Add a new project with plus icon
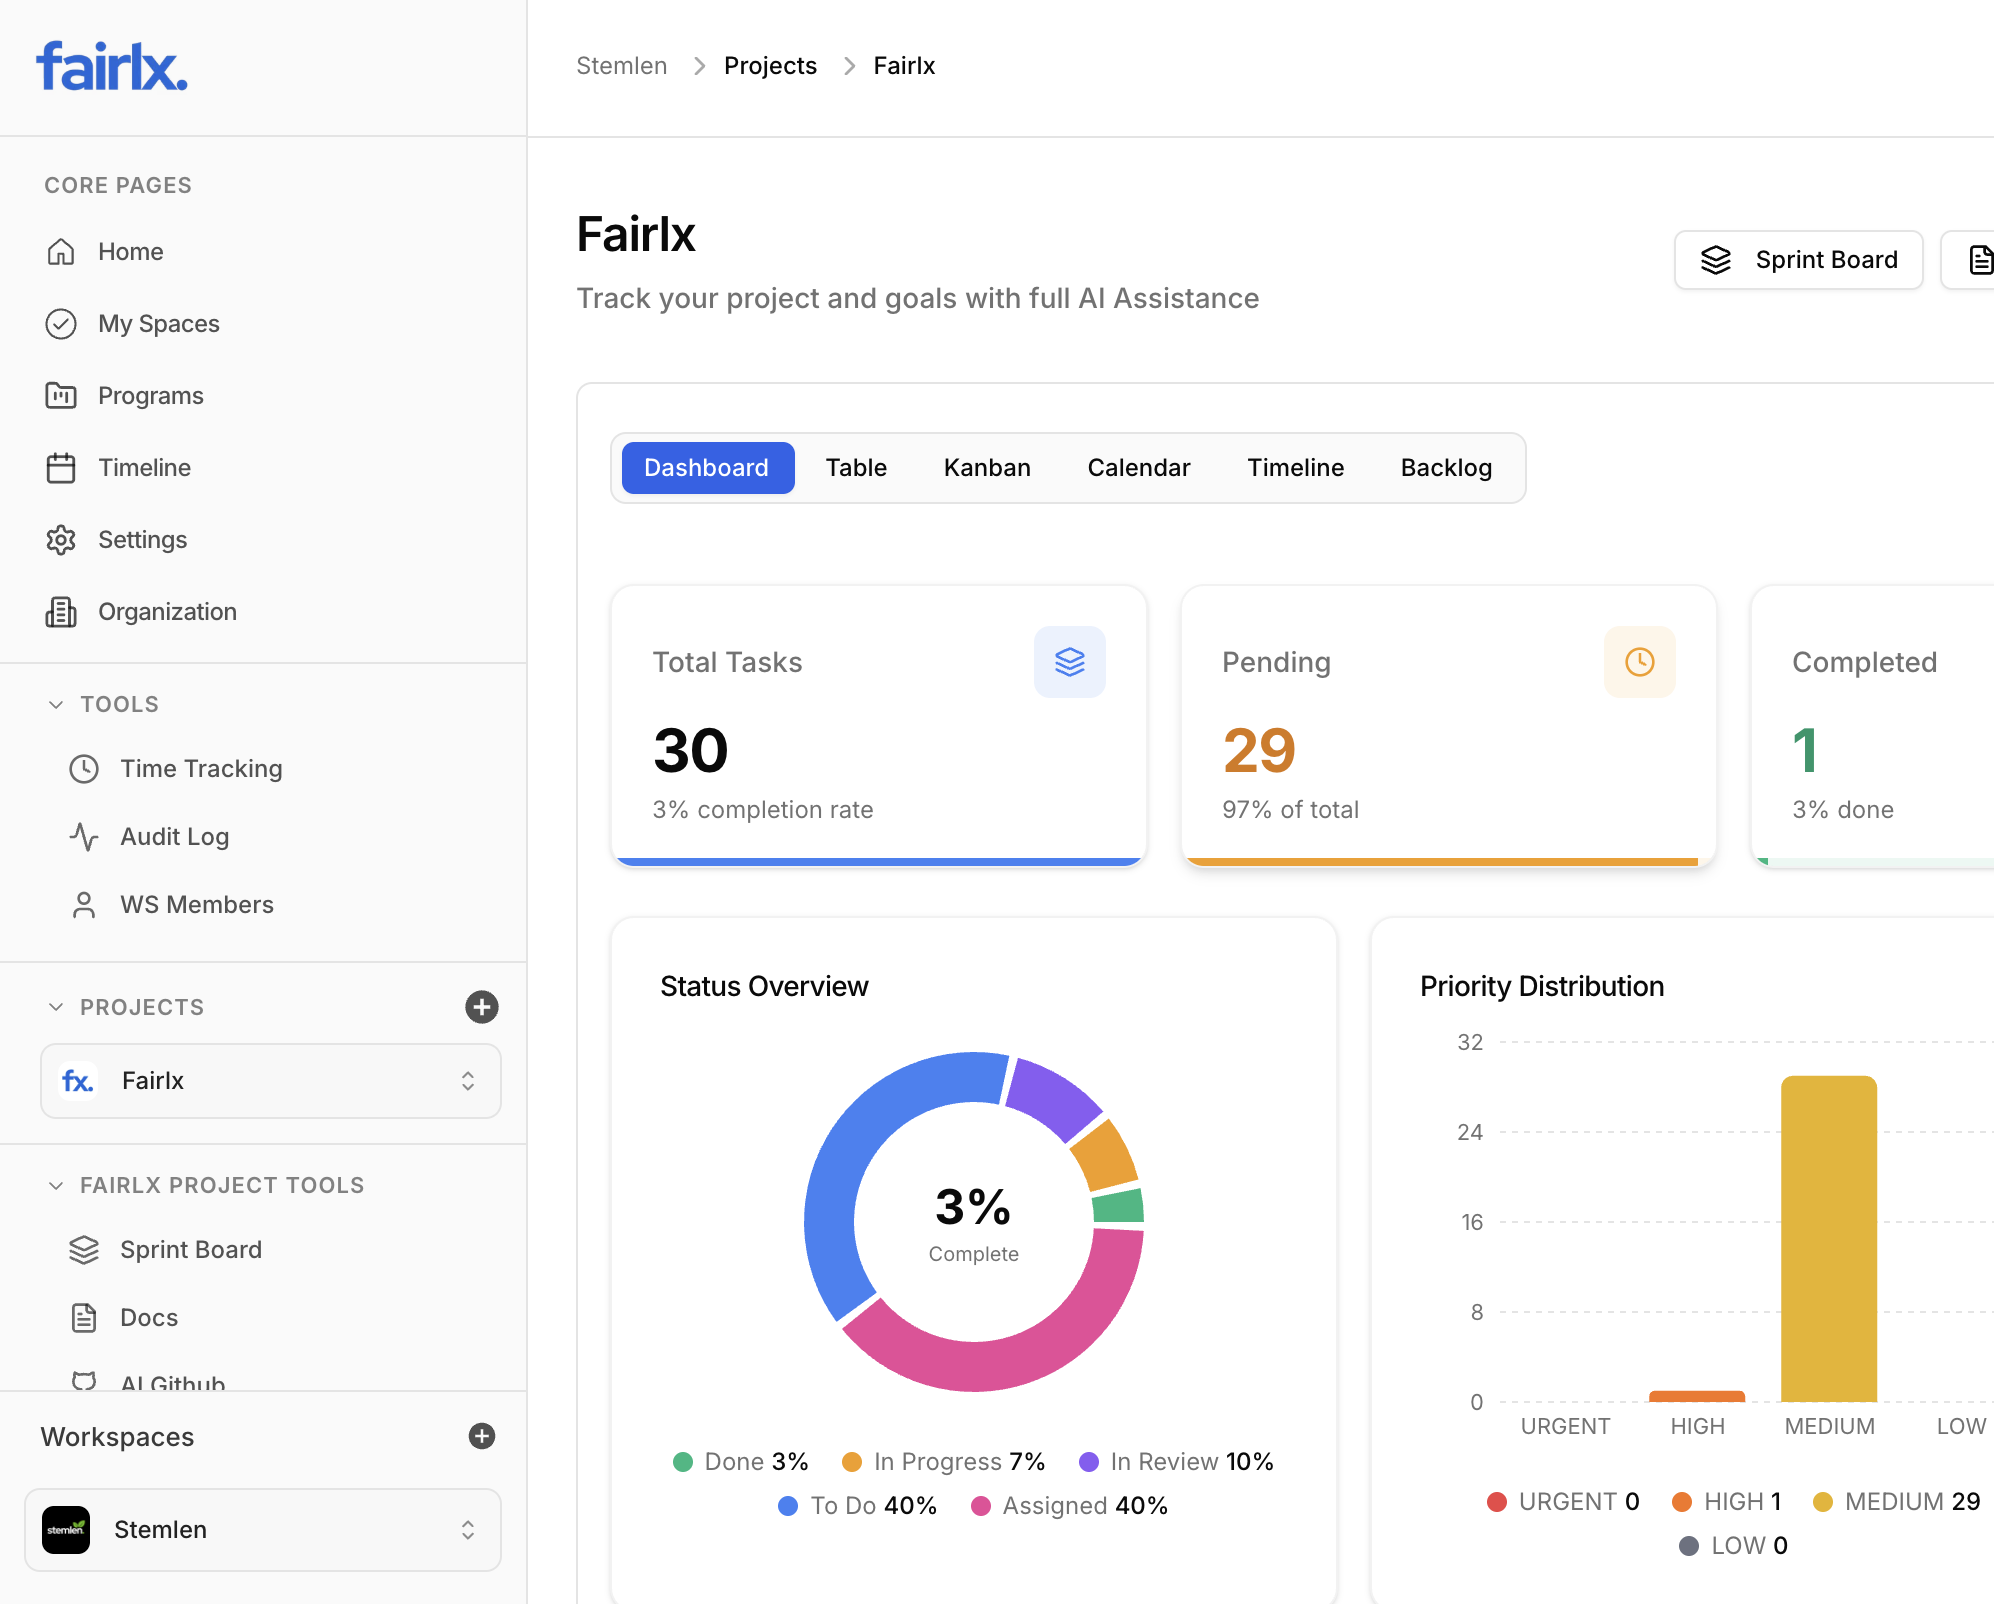Viewport: 1994px width, 1604px height. [x=482, y=1007]
